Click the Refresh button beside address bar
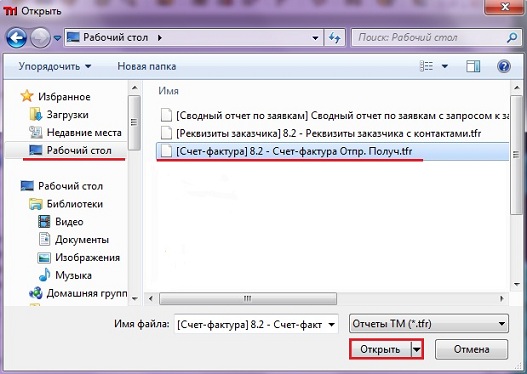Screen dimensions: 527x374 (x=334, y=38)
